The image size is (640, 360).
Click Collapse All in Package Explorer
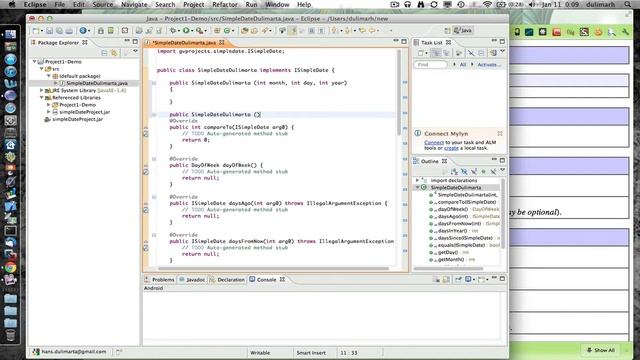pos(104,53)
